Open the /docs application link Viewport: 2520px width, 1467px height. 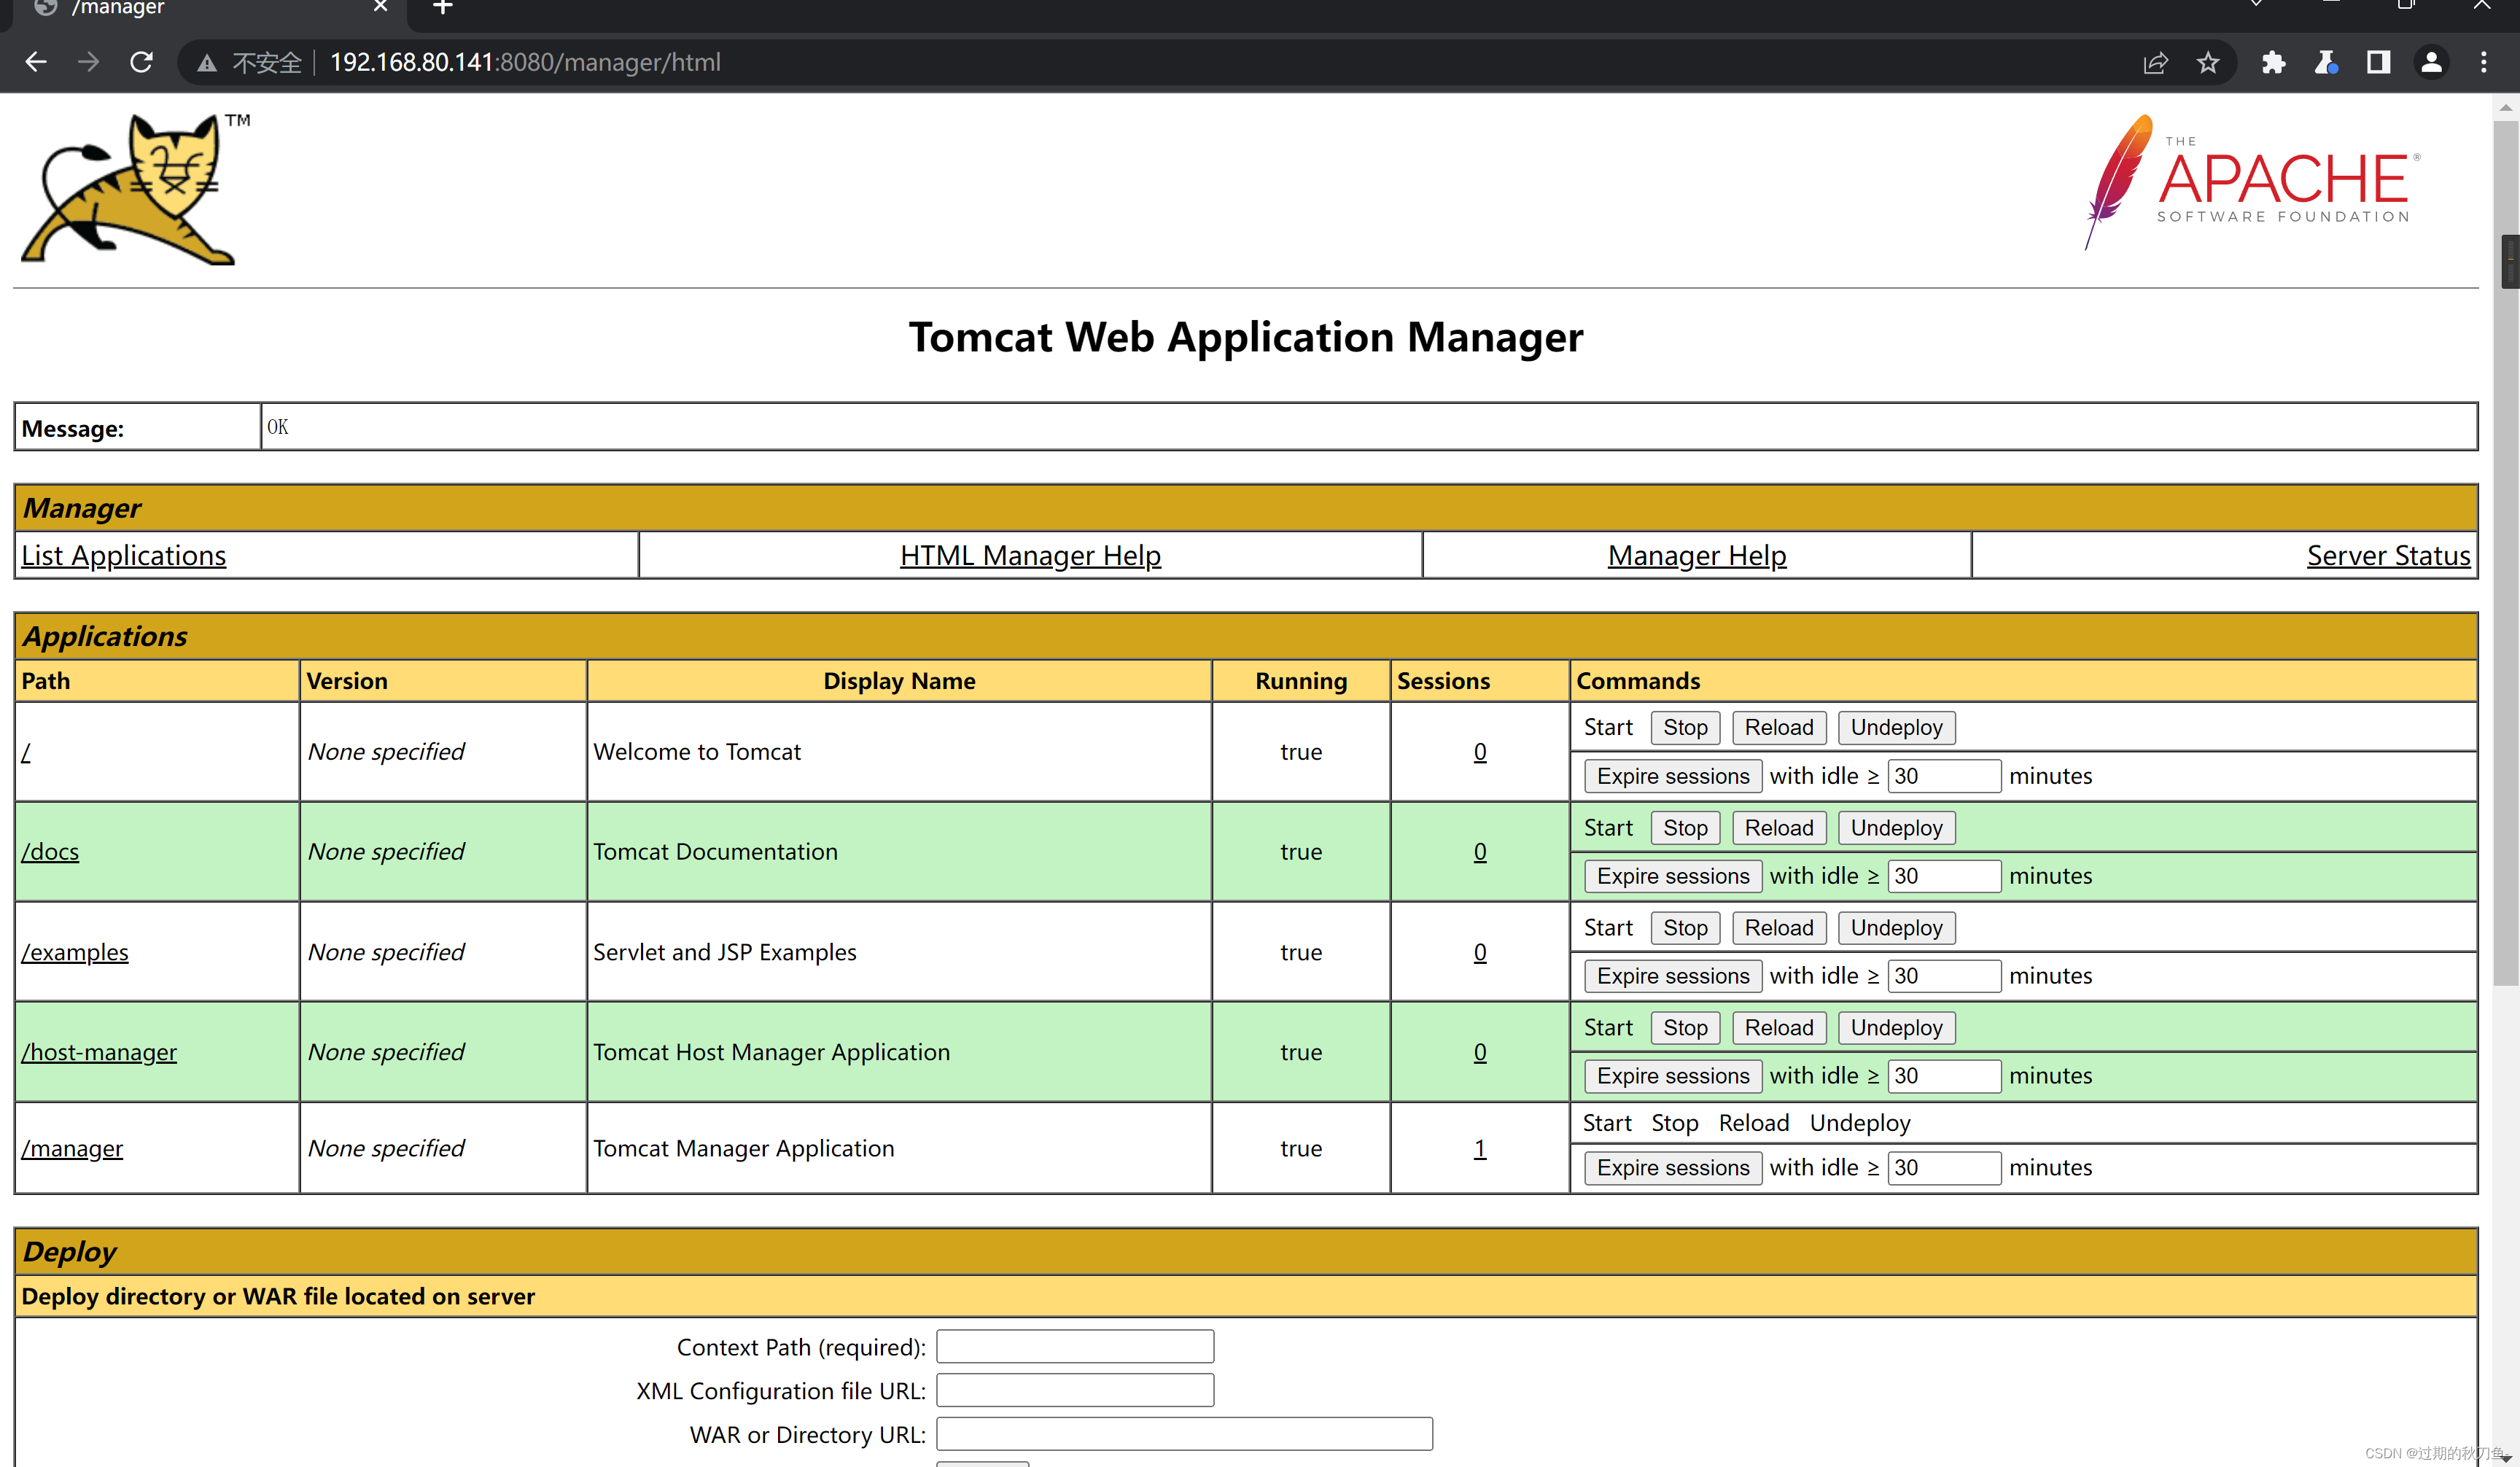50,851
